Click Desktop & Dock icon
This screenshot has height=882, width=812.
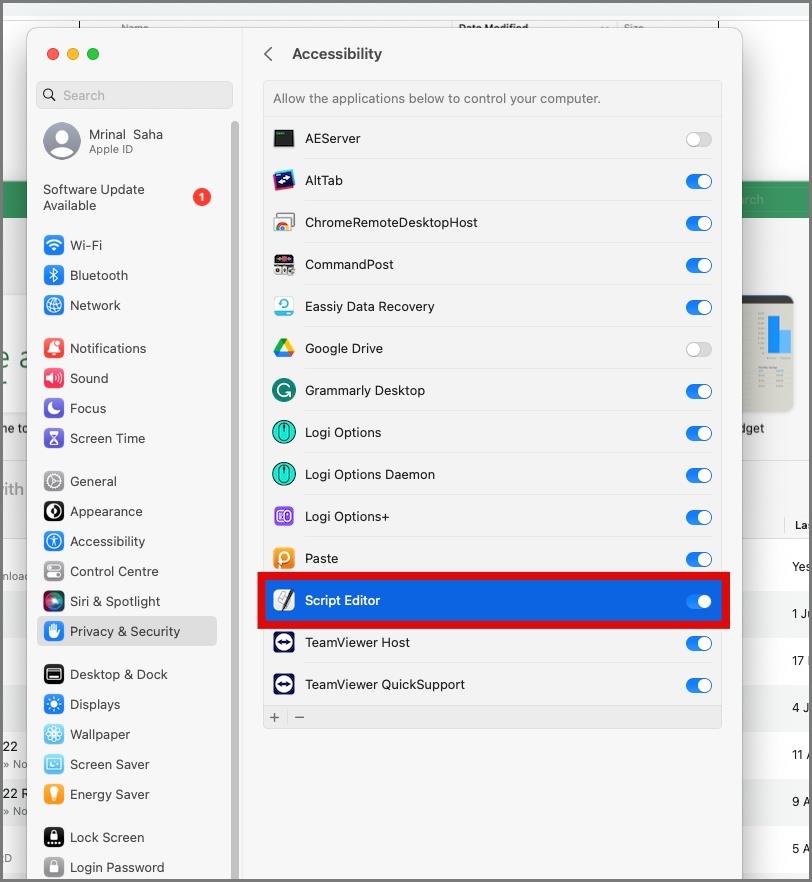tap(53, 674)
